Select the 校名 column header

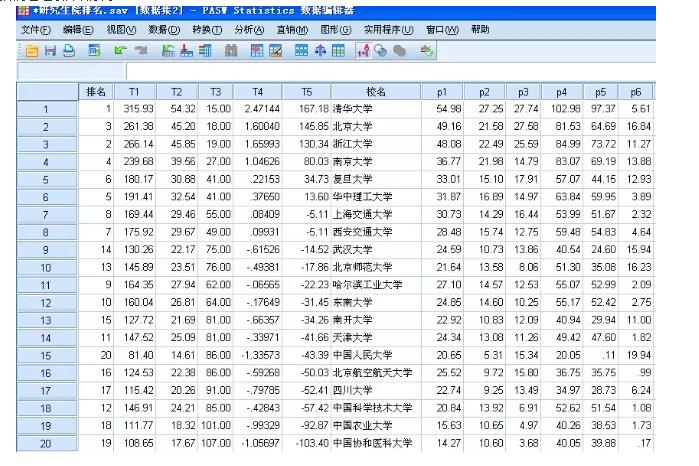pos(376,92)
